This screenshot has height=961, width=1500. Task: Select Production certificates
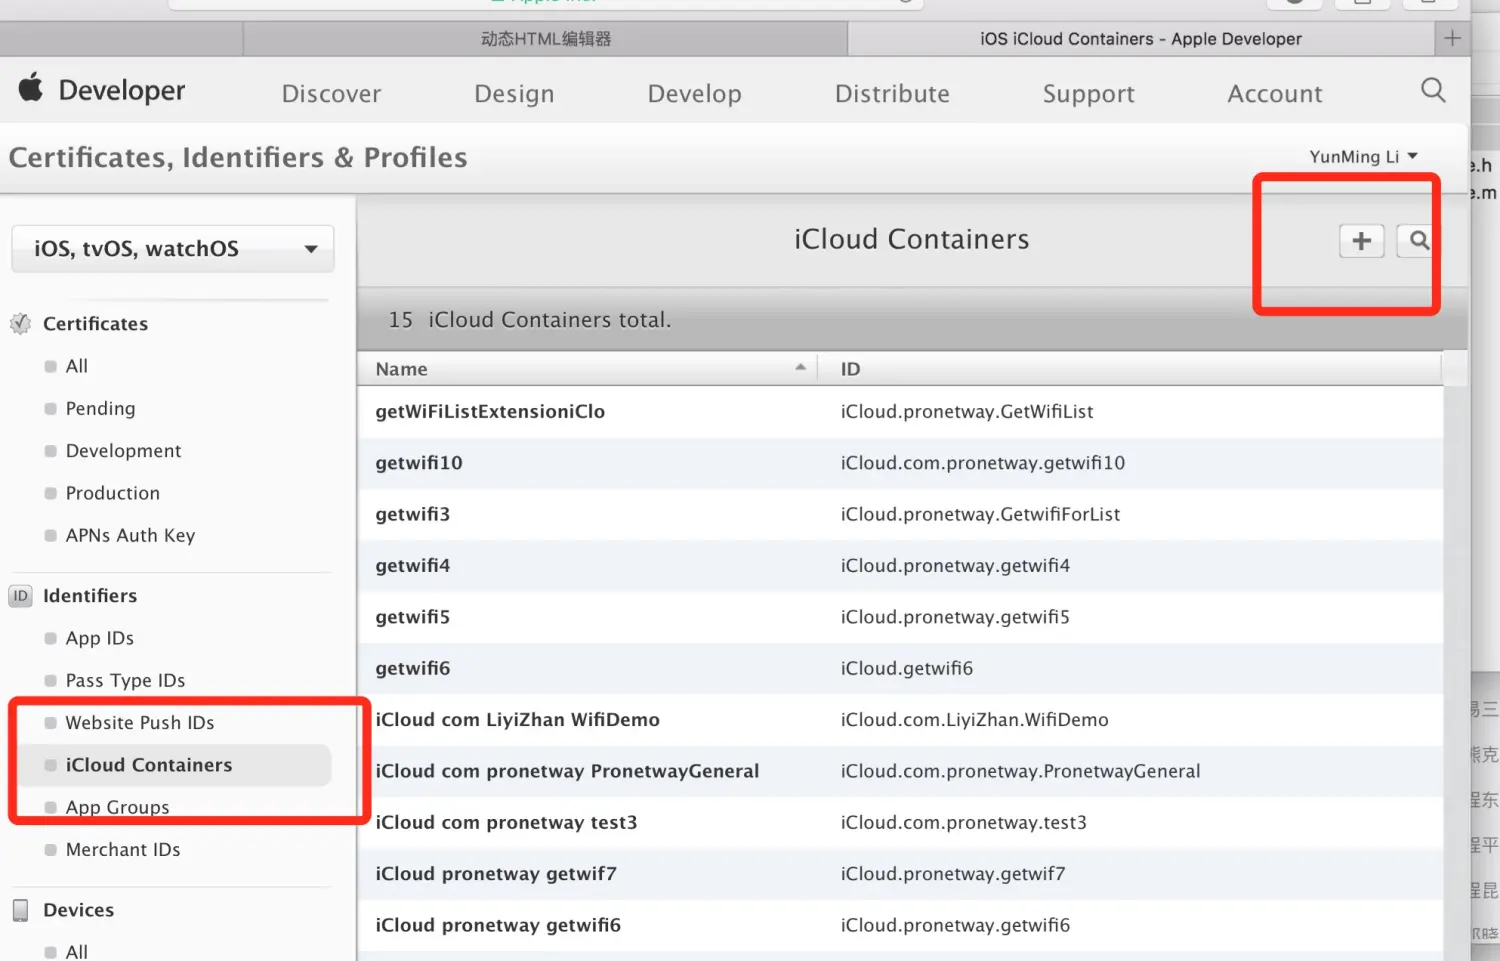112,493
